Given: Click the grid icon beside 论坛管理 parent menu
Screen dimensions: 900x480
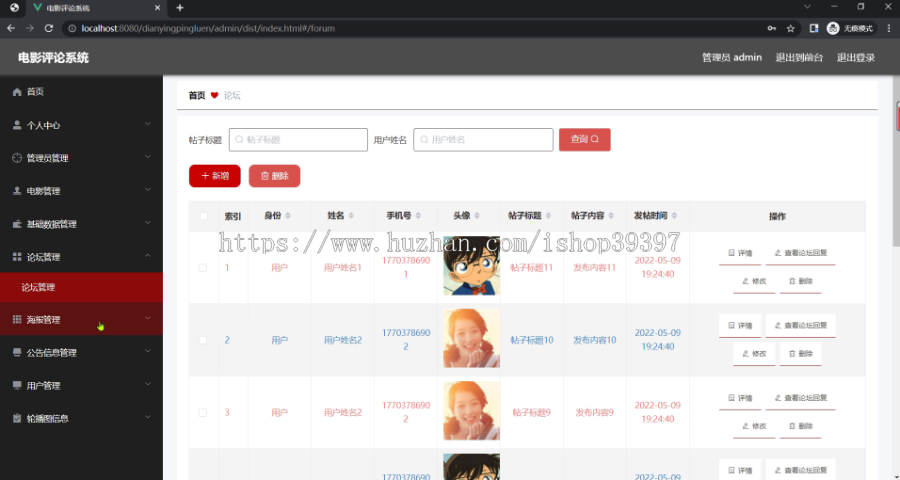Looking at the screenshot, I should (x=17, y=257).
